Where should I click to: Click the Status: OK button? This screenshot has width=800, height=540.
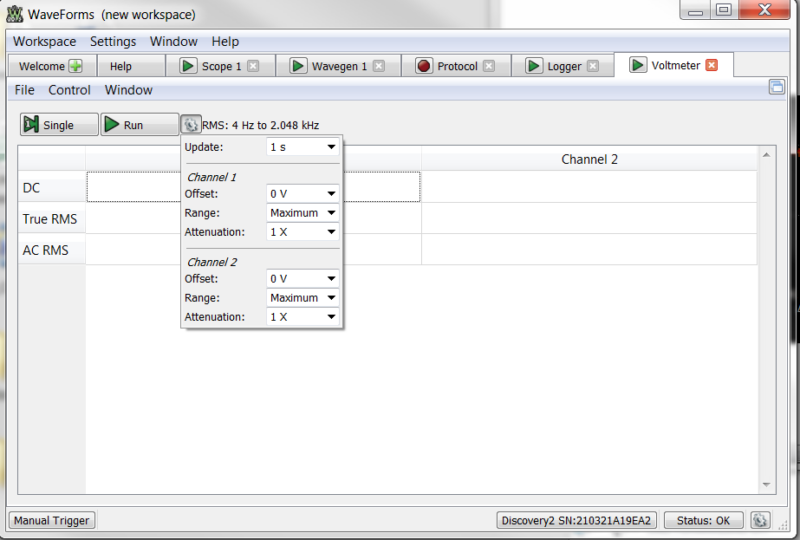tap(703, 520)
